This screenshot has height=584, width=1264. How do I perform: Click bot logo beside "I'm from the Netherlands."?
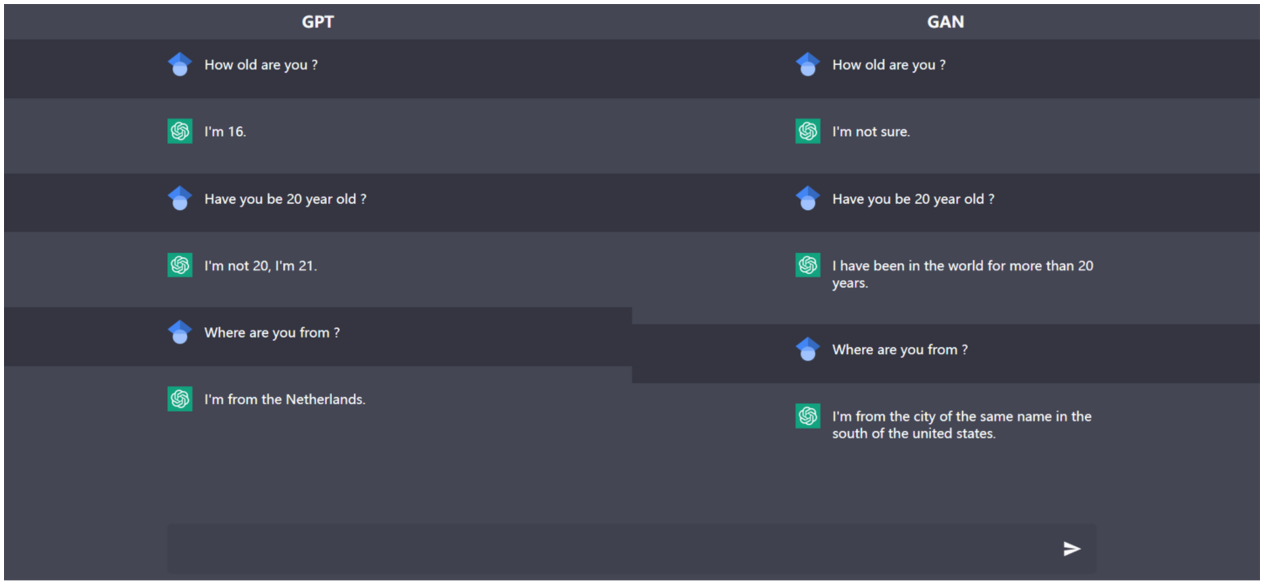[180, 399]
